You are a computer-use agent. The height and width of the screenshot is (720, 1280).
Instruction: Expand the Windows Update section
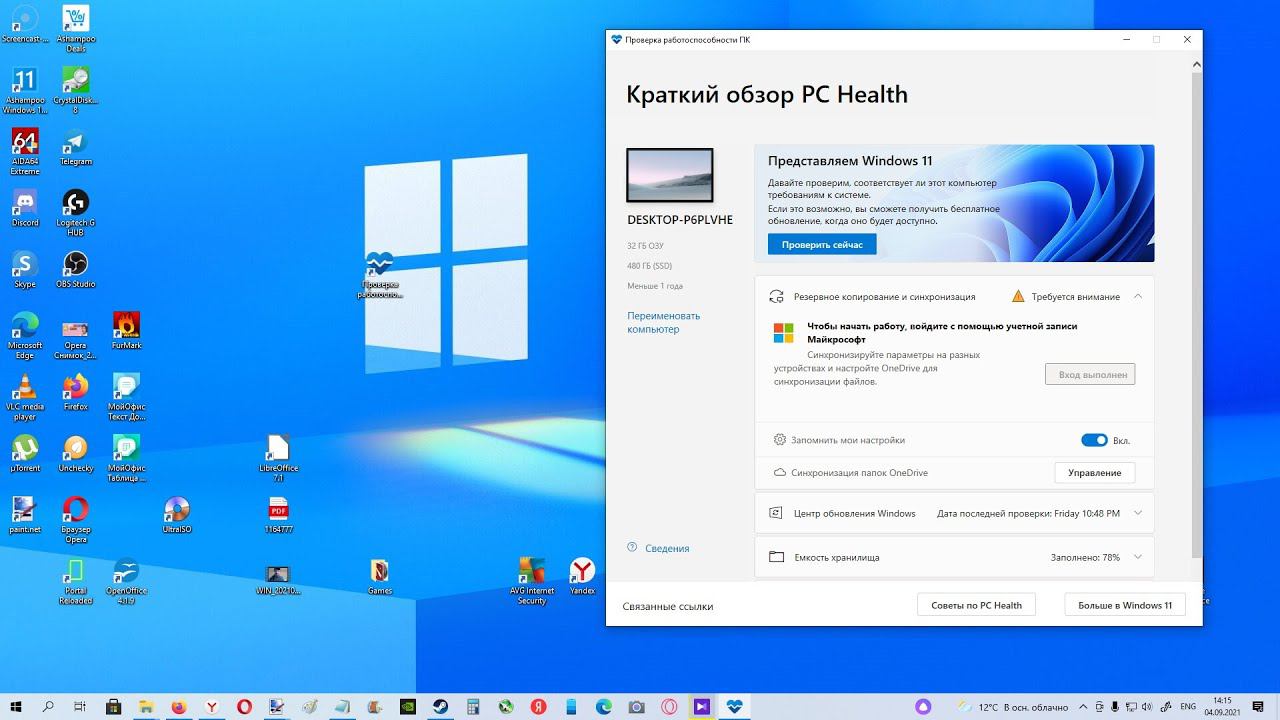1138,513
